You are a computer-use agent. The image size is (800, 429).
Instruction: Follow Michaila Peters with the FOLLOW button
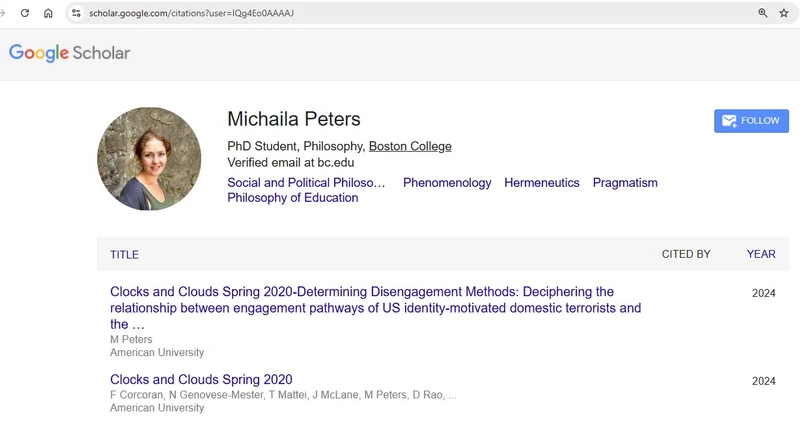(751, 121)
